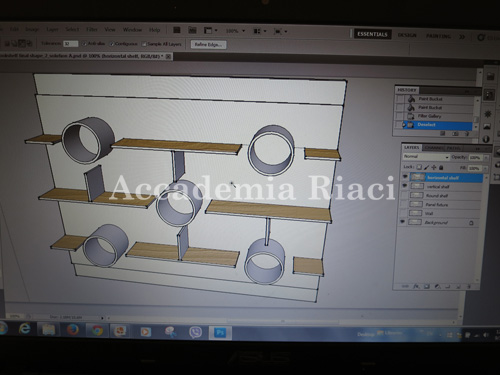Expand the layer Opacity slider arrow
Screen dimensions: 500x375
point(486,158)
